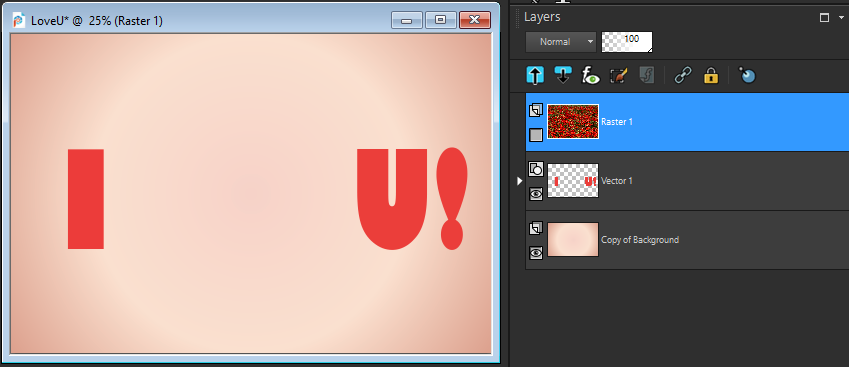
Task: Click the vector layer type icon on Vector 1
Action: pyautogui.click(x=535, y=169)
